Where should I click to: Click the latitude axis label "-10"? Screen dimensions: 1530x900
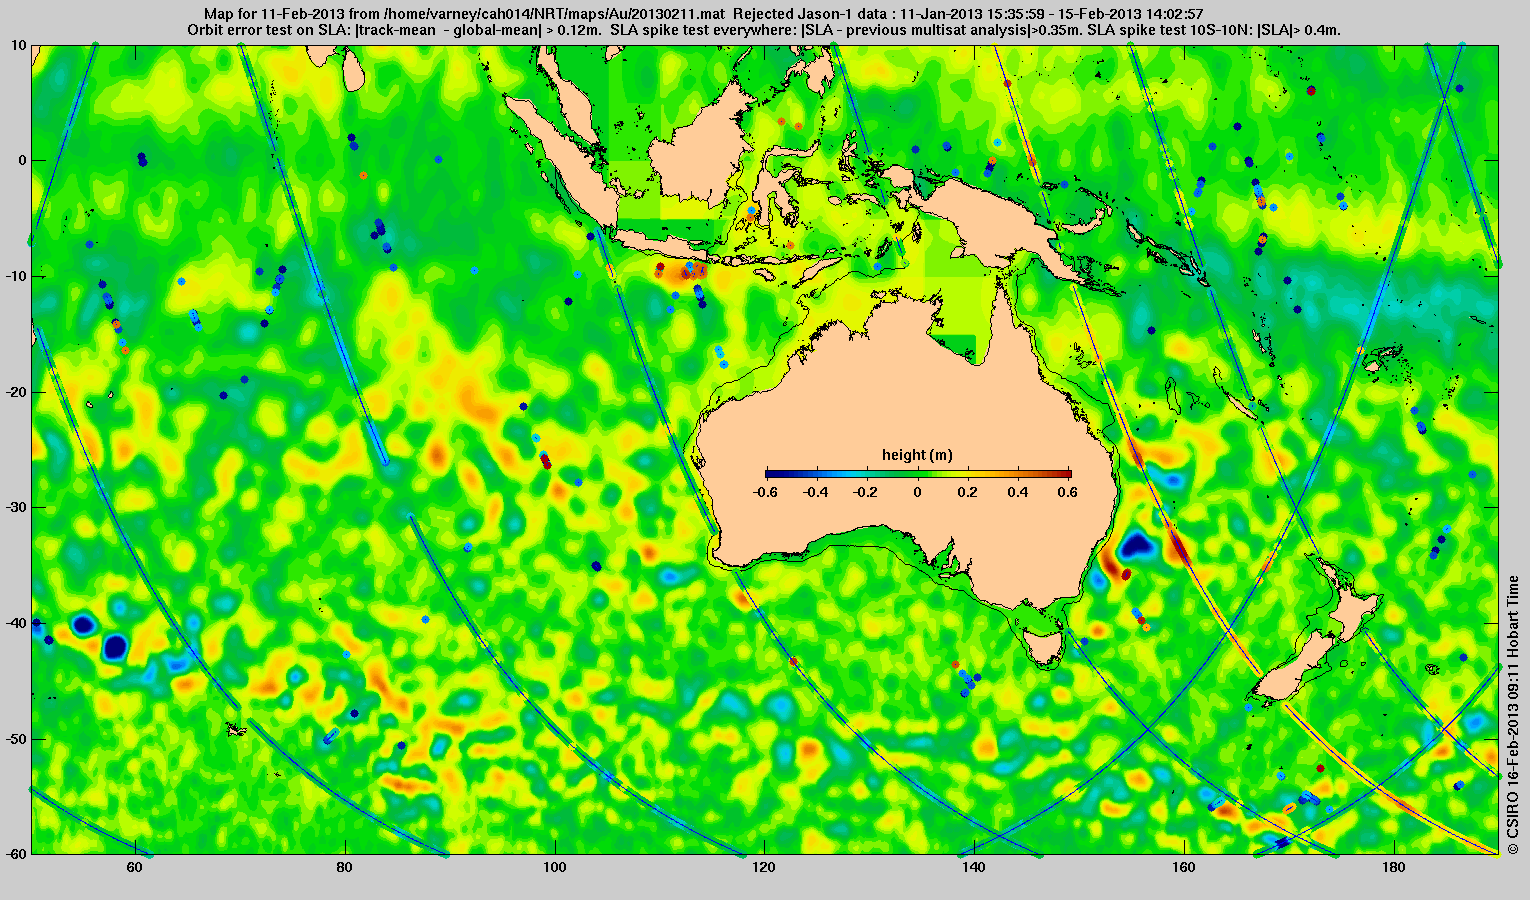click(x=16, y=276)
